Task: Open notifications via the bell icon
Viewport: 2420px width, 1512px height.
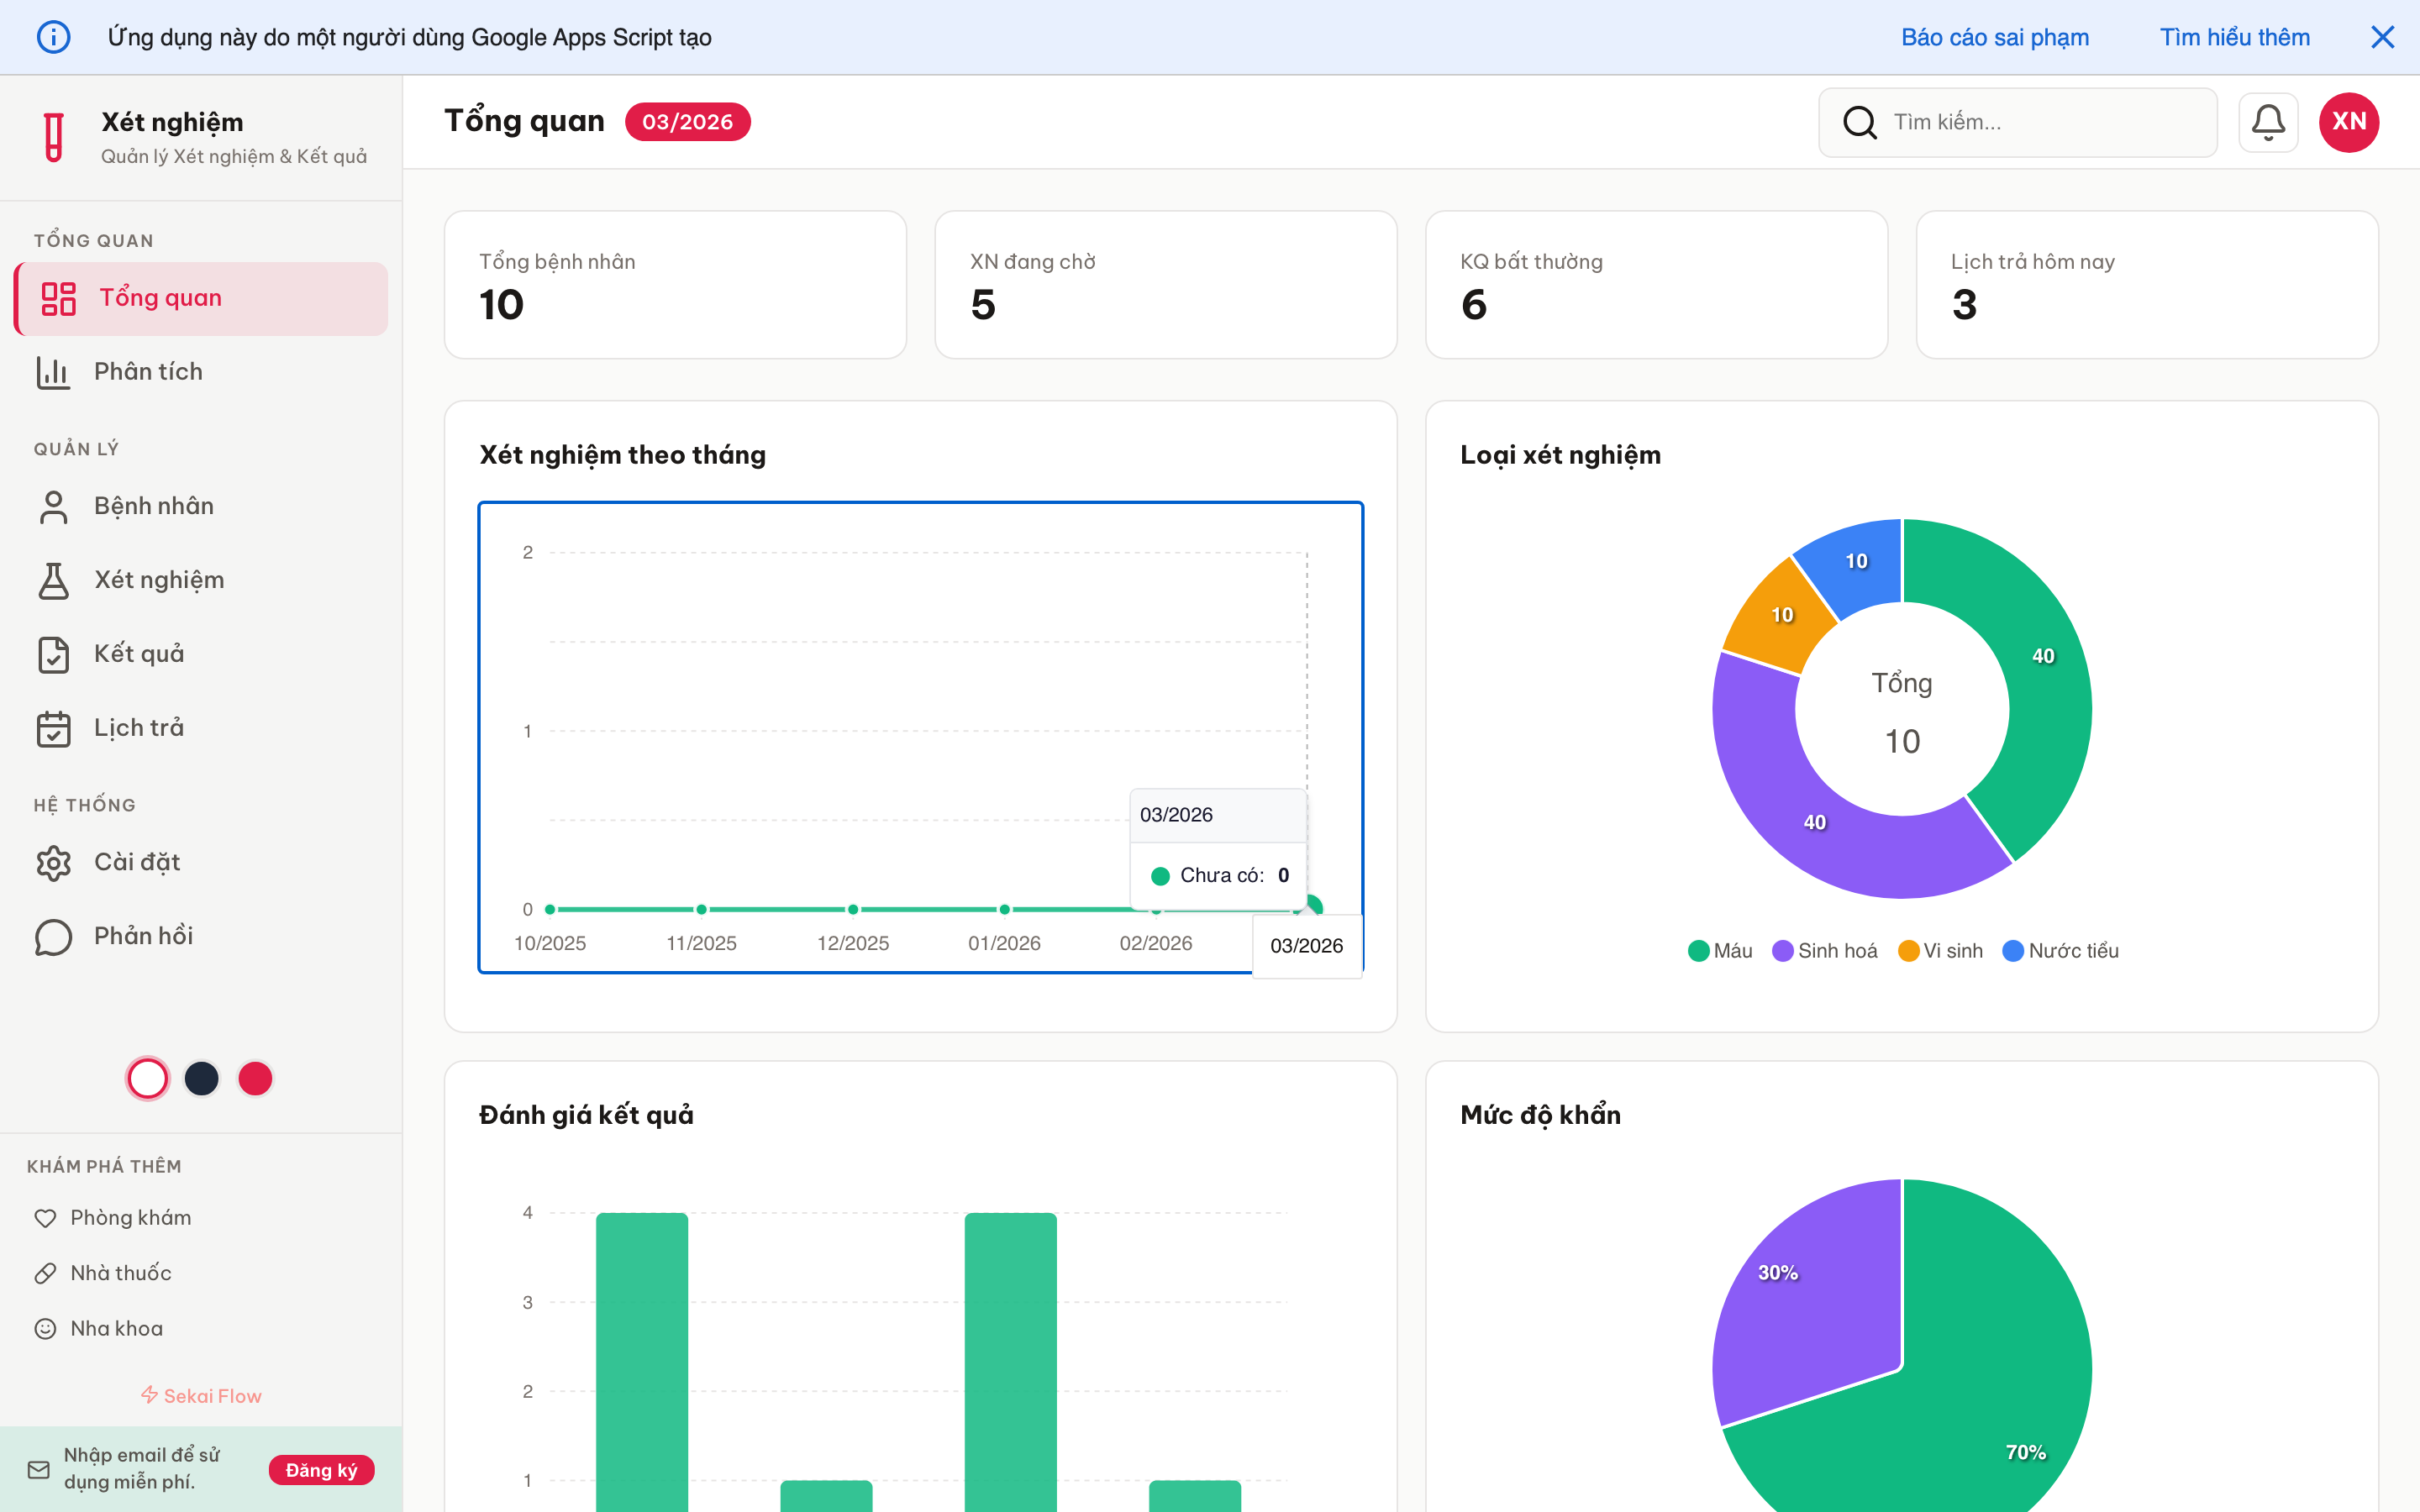Action: pos(2268,121)
